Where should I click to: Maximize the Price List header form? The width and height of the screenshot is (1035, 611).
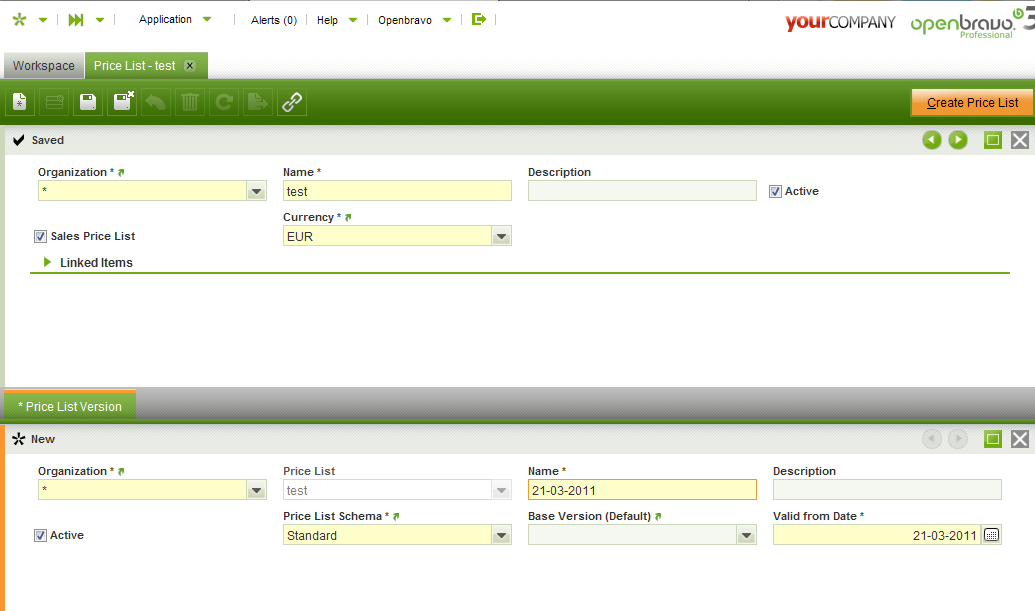pyautogui.click(x=993, y=140)
